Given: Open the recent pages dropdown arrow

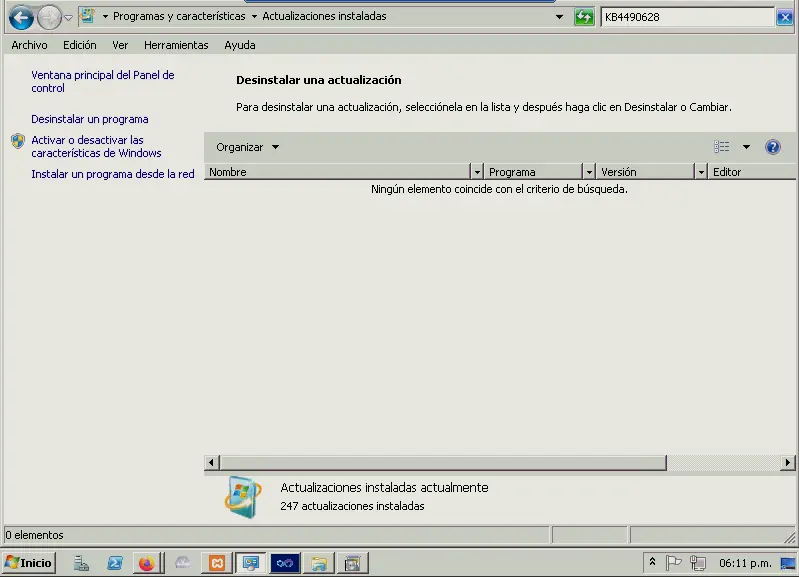Looking at the screenshot, I should pos(68,18).
